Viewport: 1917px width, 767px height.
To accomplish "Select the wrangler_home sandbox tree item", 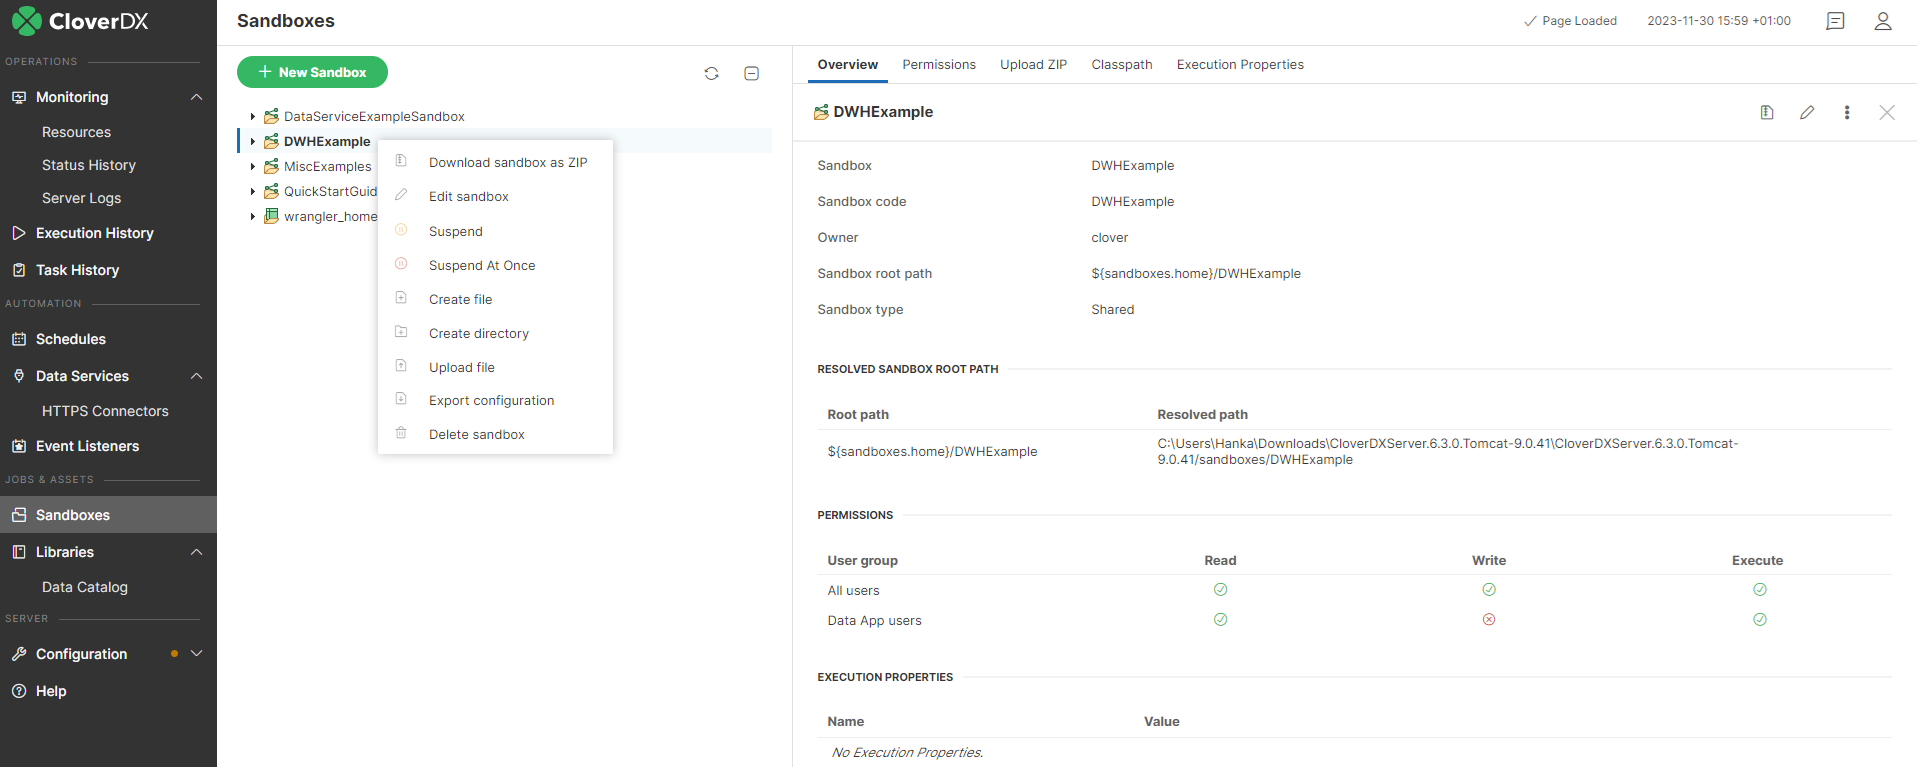I will pos(330,217).
